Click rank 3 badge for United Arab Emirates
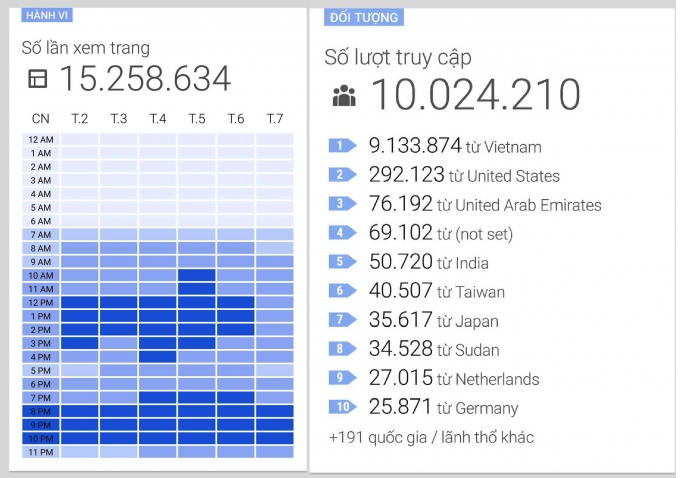Screen dimensions: 680x478 [342, 204]
